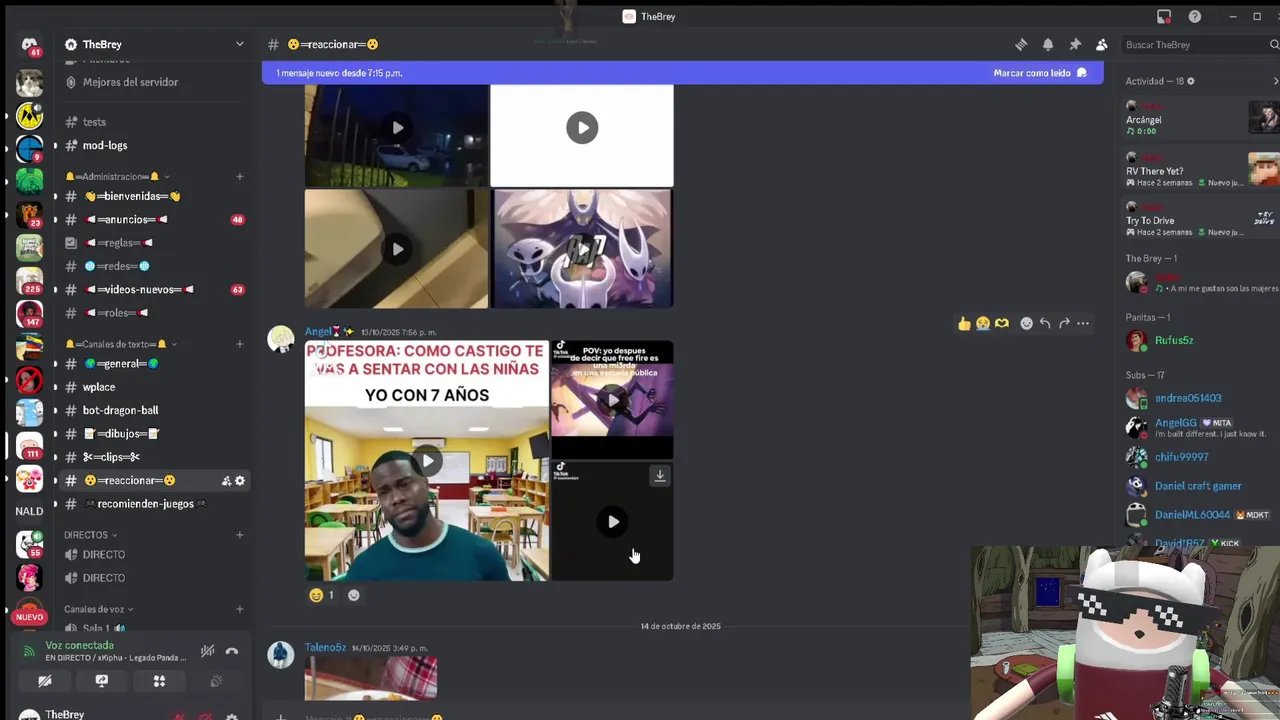
Task: Add channel to DIRECTOS category
Action: [x=239, y=535]
